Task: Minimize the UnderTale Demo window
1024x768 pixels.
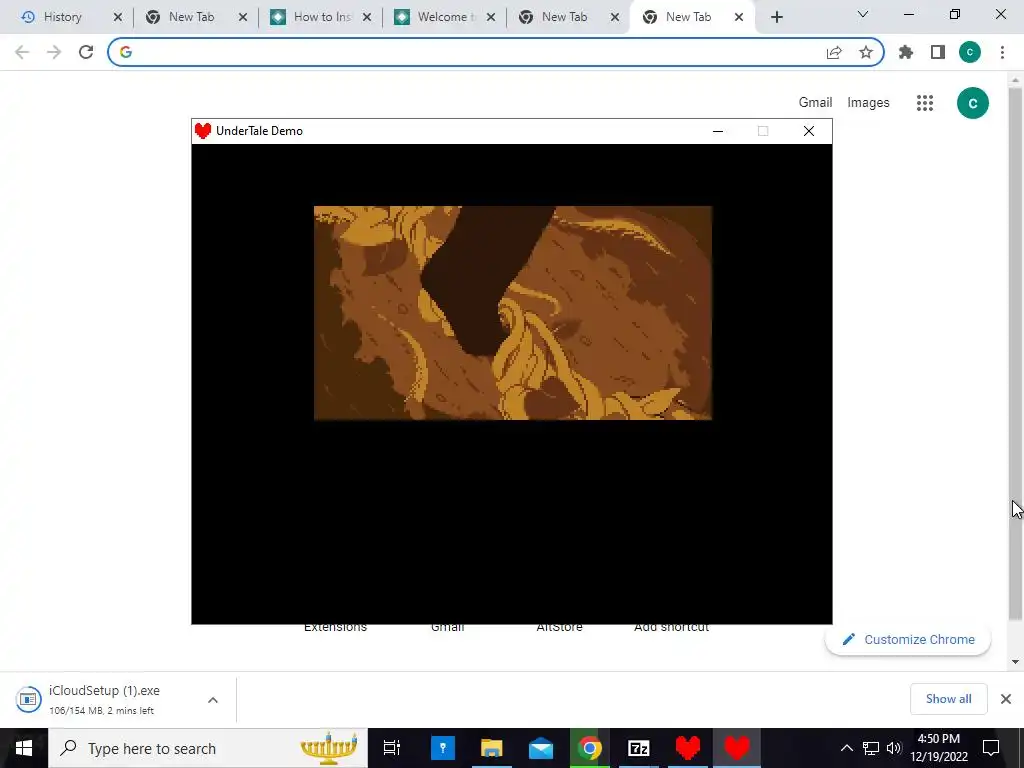Action: tap(718, 131)
